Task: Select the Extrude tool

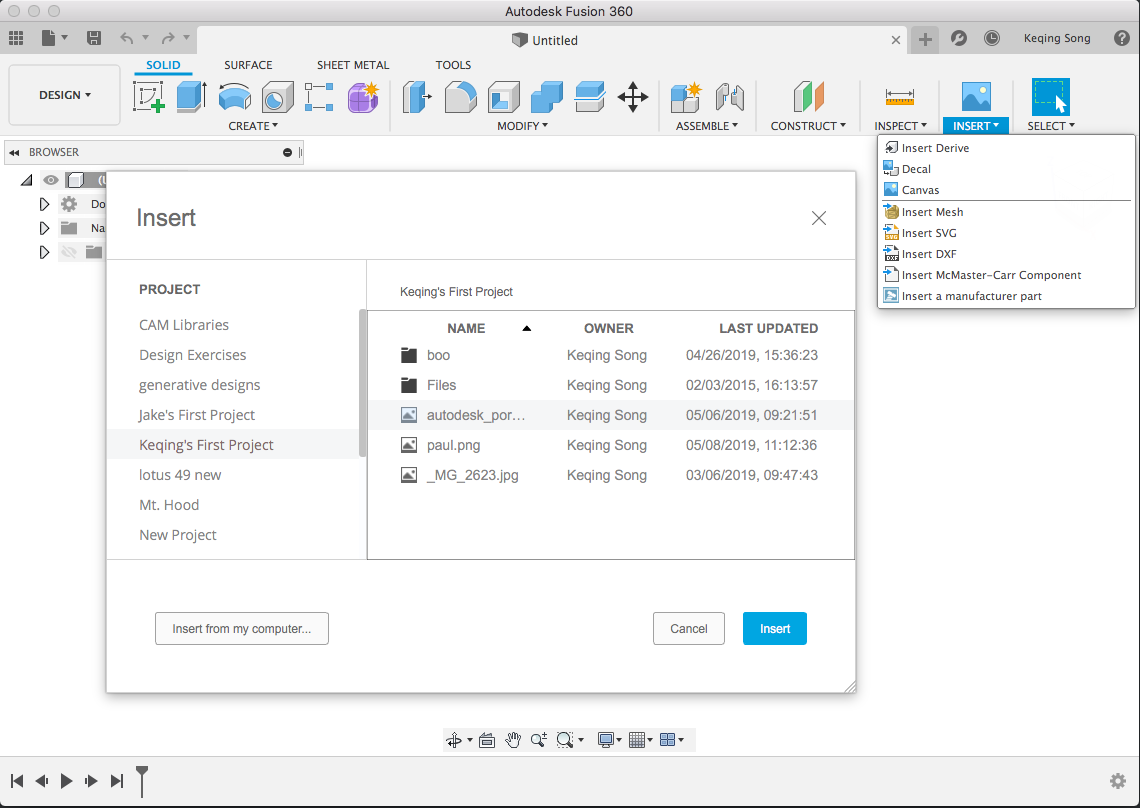Action: pyautogui.click(x=191, y=97)
